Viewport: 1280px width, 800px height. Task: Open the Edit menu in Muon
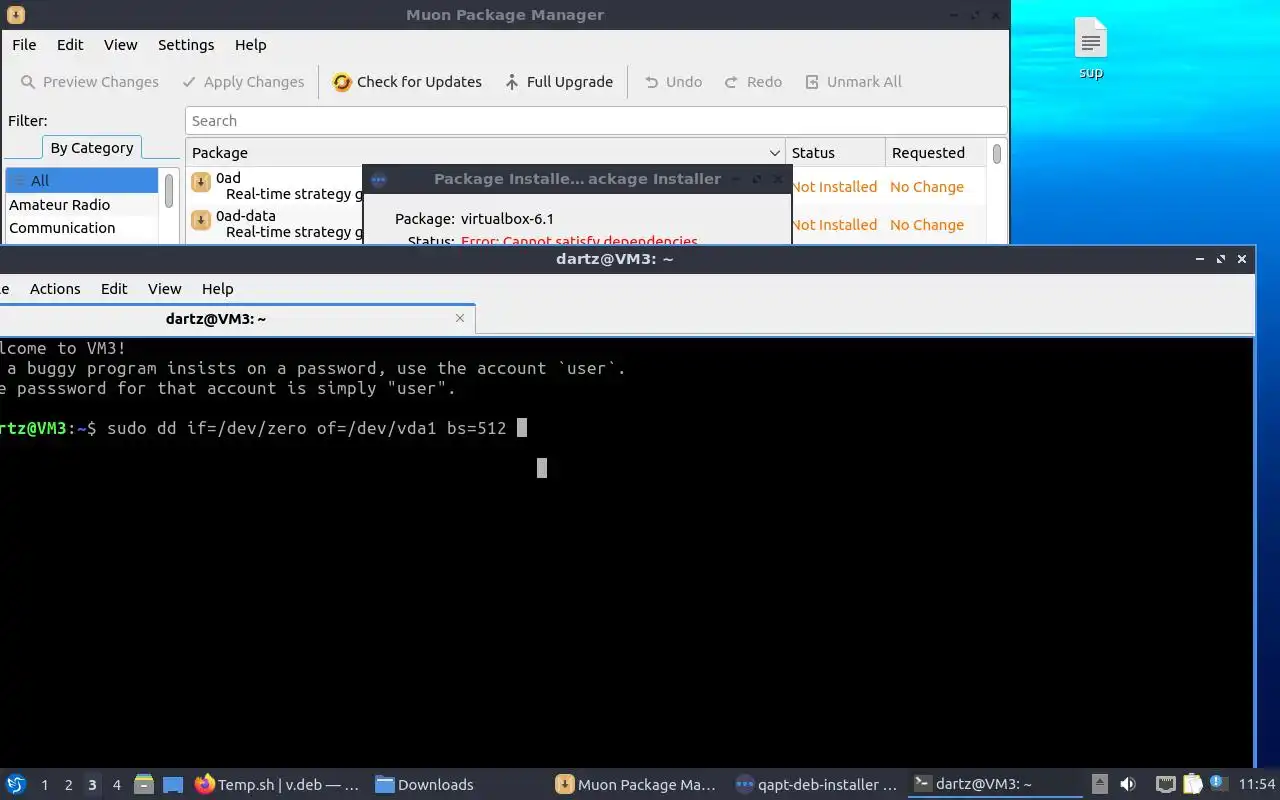pos(70,45)
